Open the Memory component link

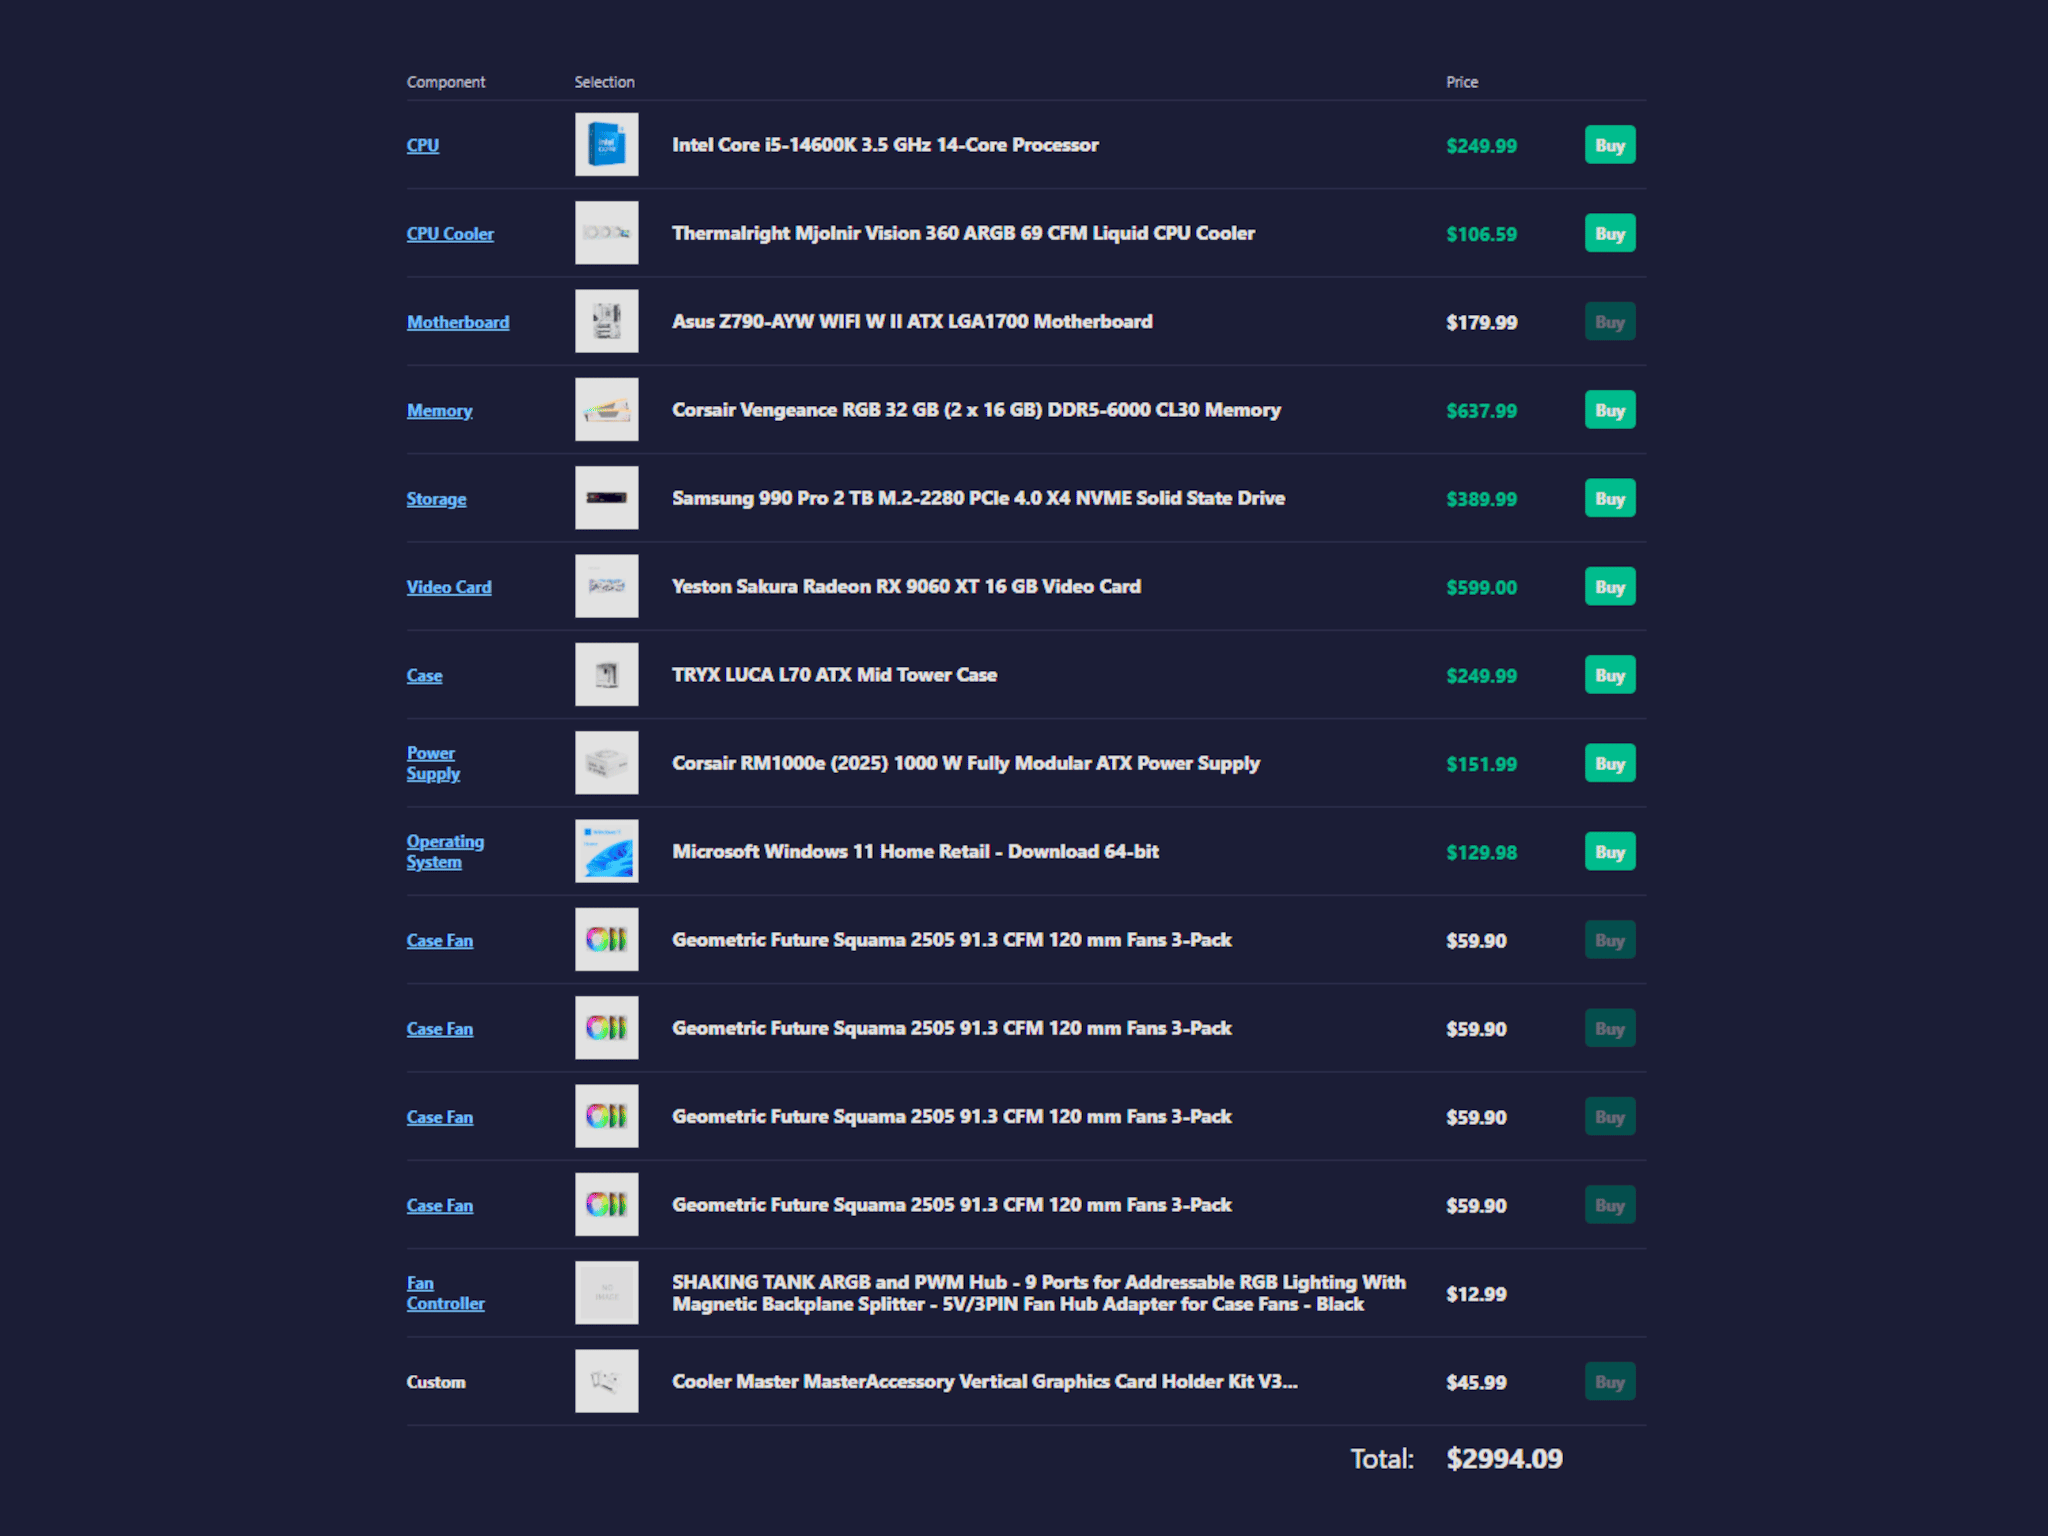tap(439, 410)
